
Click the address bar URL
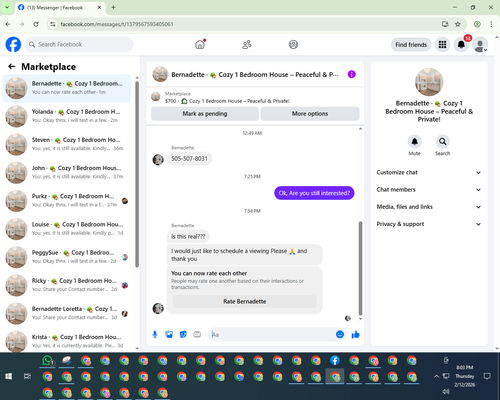[x=117, y=24]
